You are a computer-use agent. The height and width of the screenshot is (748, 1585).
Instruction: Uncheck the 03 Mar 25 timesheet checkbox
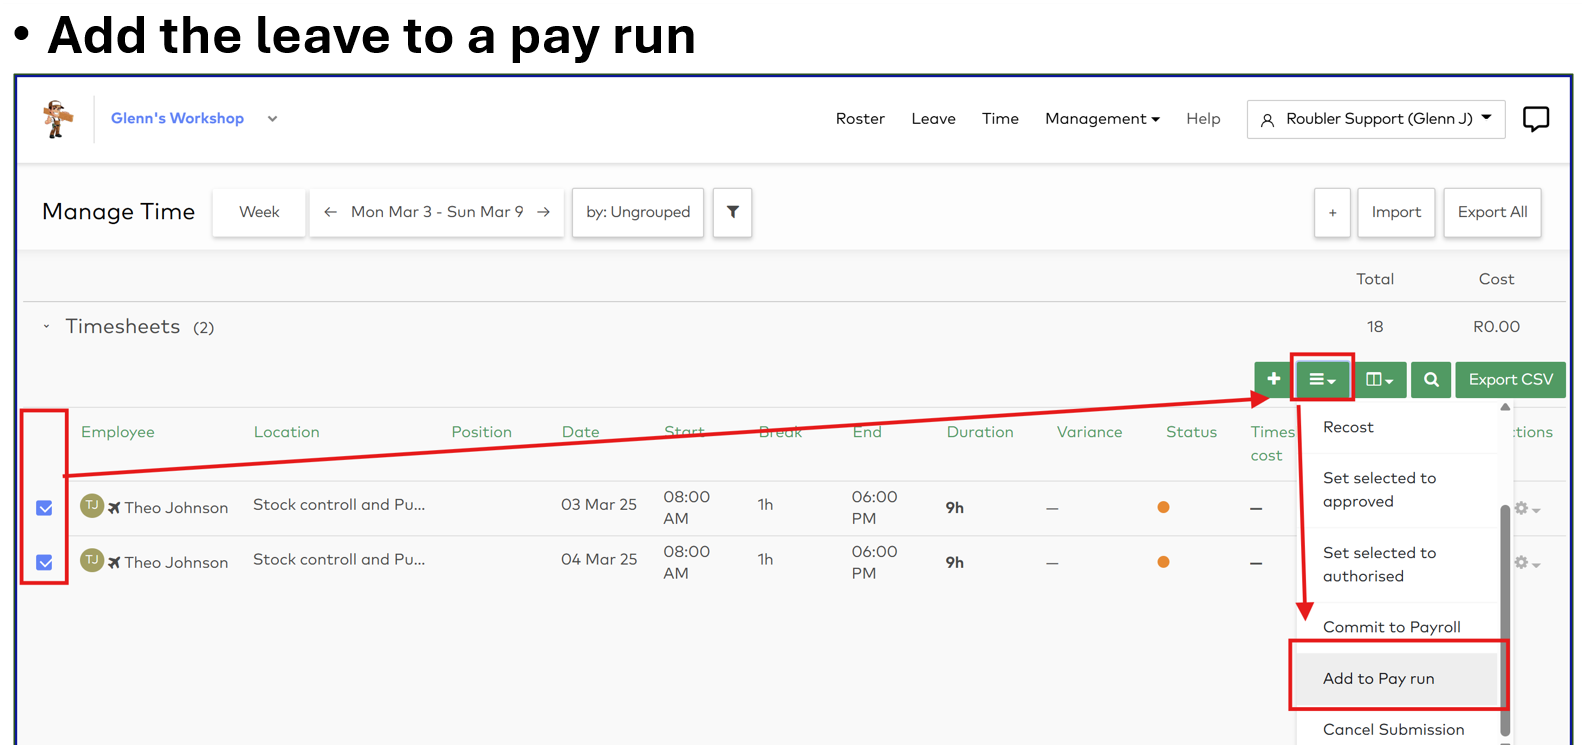[44, 508]
